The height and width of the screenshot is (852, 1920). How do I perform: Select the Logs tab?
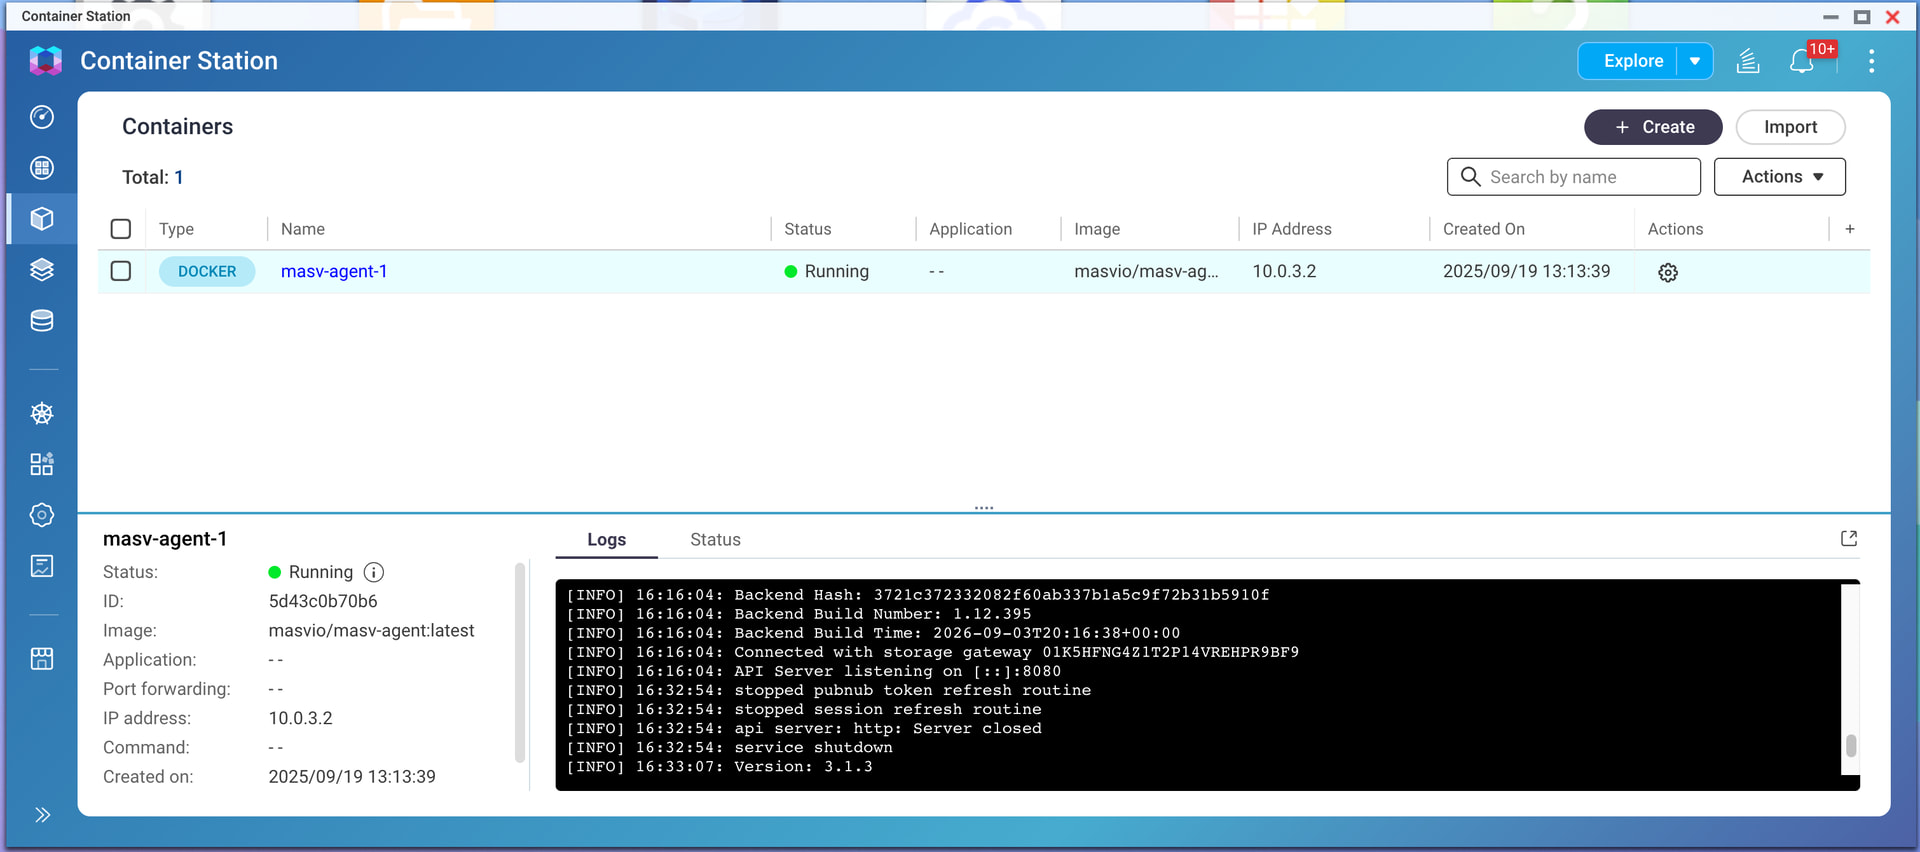click(x=607, y=540)
